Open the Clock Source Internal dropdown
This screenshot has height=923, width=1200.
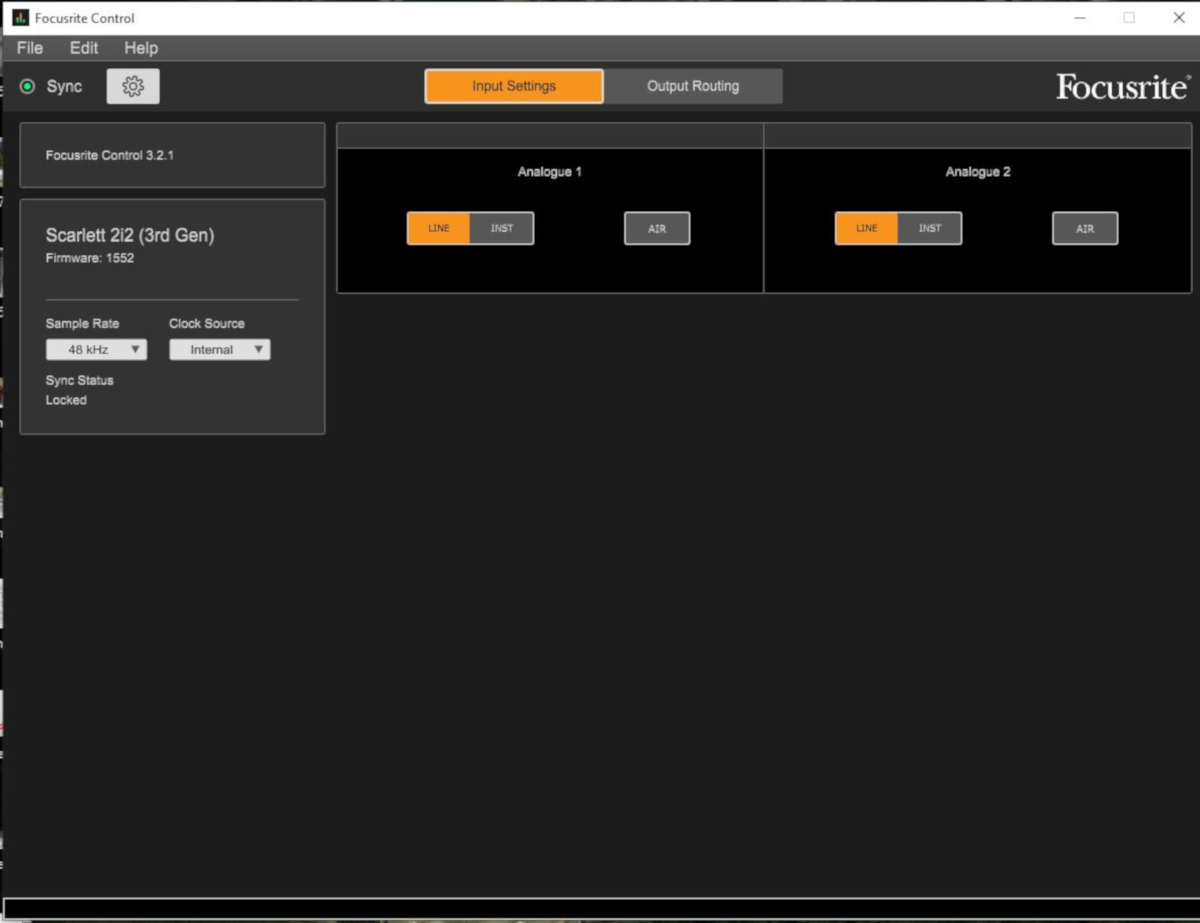coord(220,350)
